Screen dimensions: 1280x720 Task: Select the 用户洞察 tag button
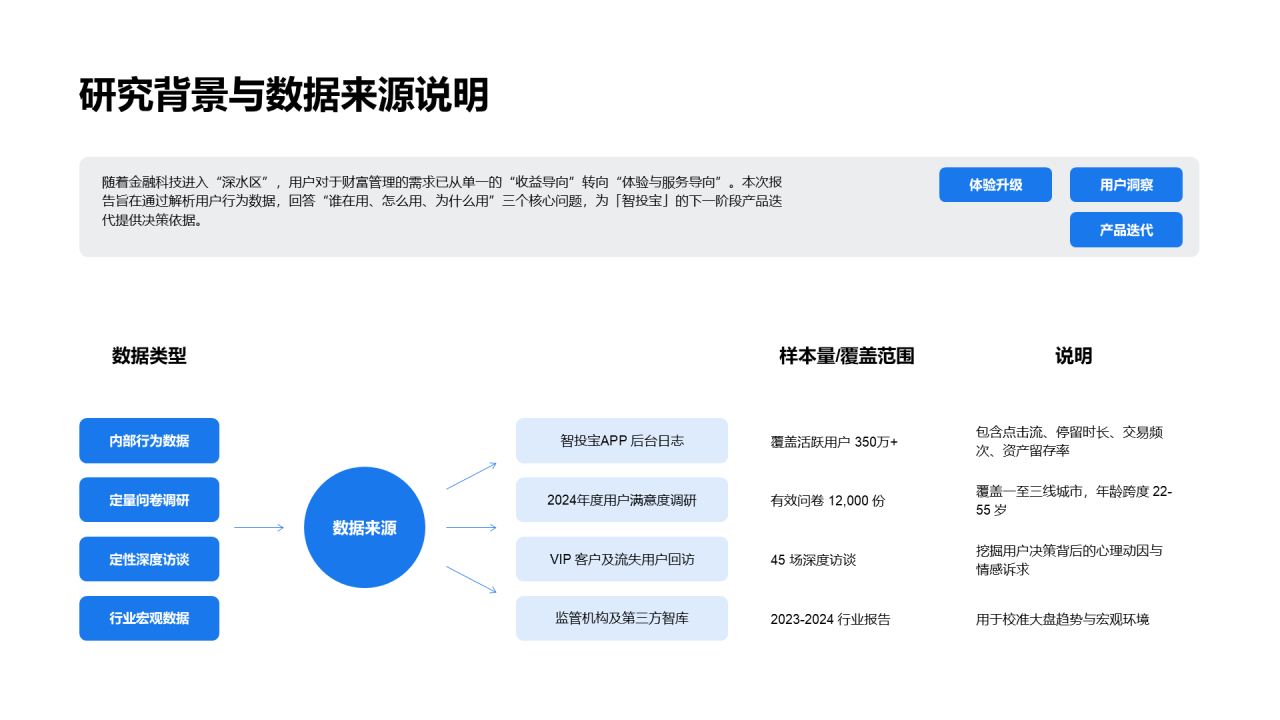[x=1126, y=185]
